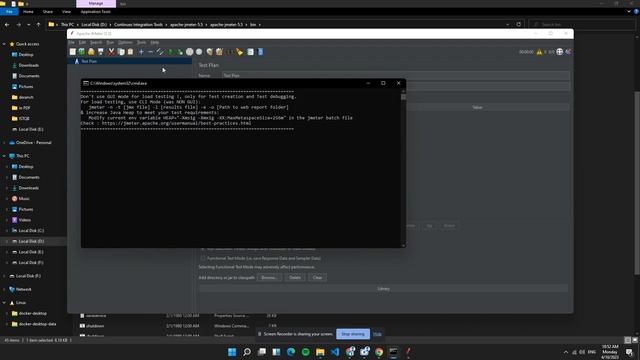
Task: Click the Collapse All minus icon in JMeter
Action: (151, 52)
